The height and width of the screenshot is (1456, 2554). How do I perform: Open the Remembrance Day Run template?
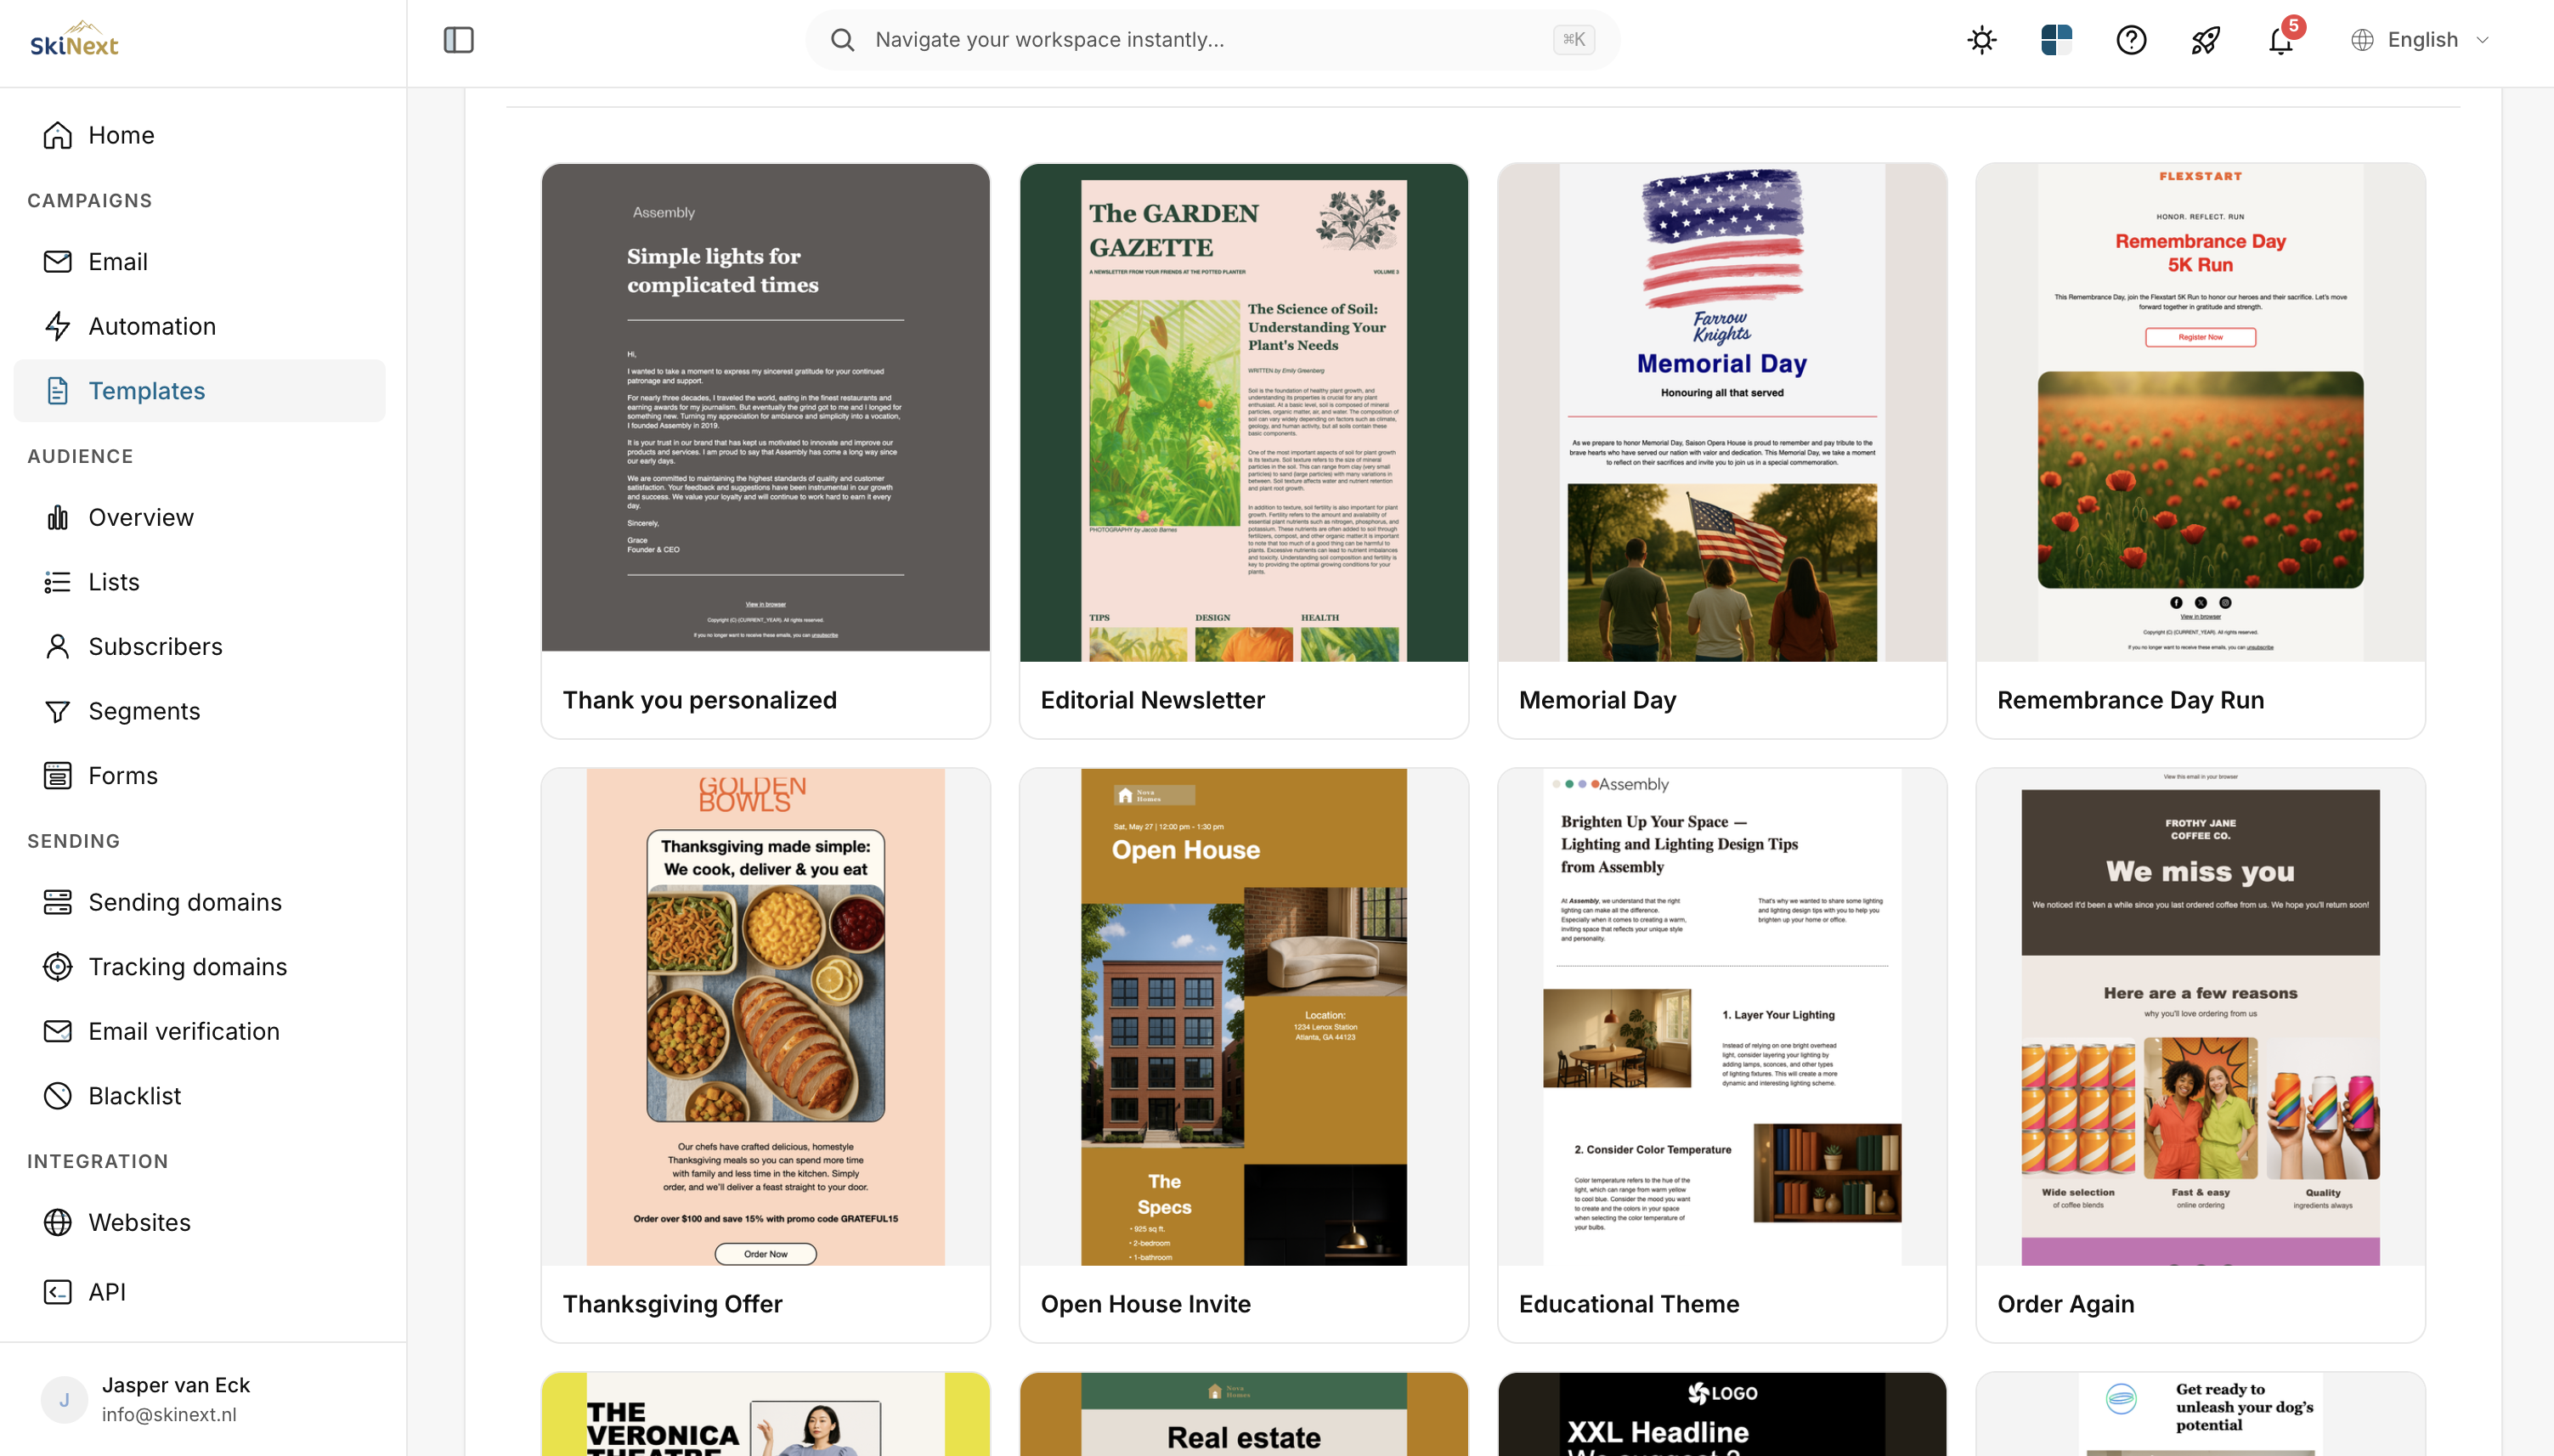[2200, 451]
